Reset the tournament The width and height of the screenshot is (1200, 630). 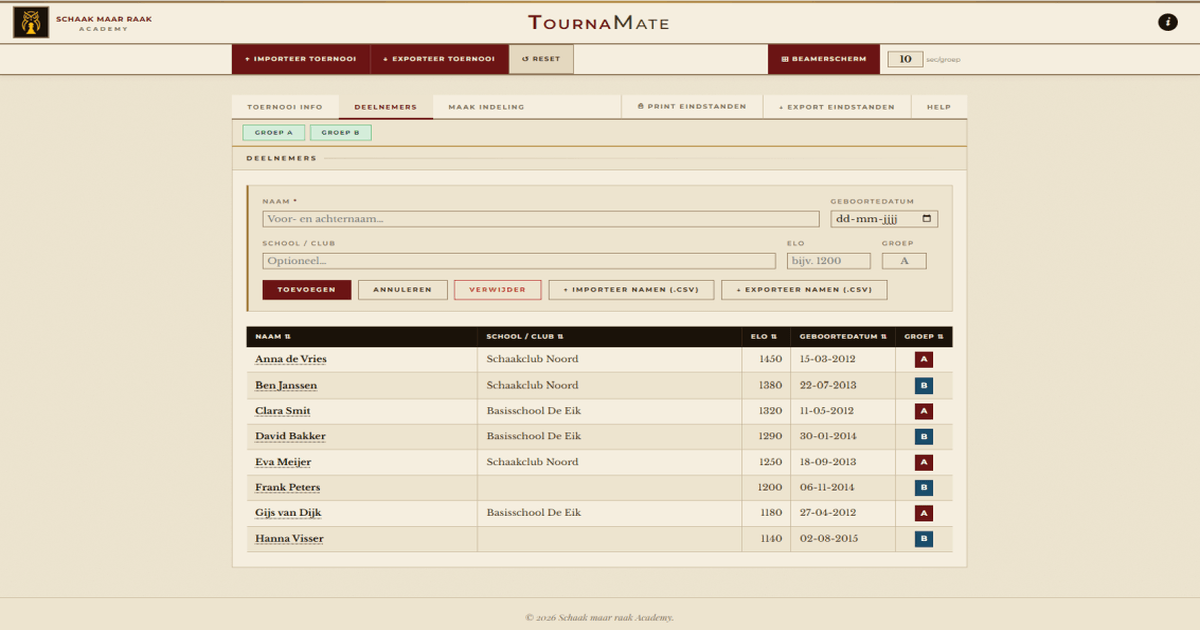(541, 59)
